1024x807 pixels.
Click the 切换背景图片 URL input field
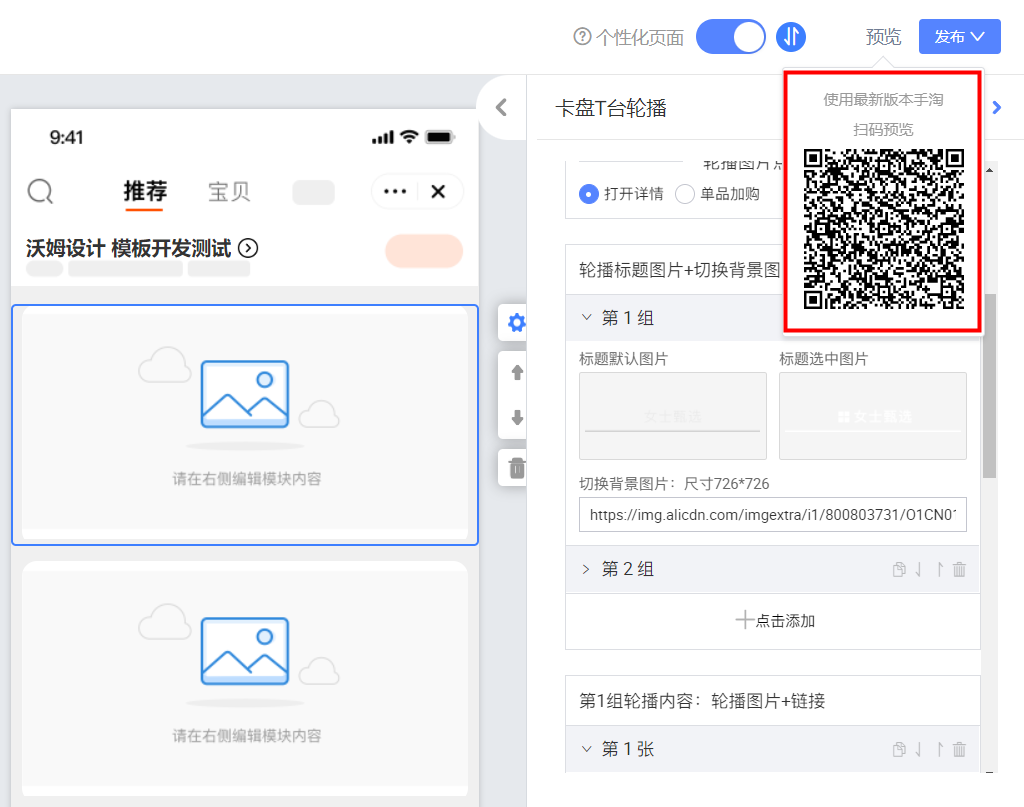tap(773, 515)
